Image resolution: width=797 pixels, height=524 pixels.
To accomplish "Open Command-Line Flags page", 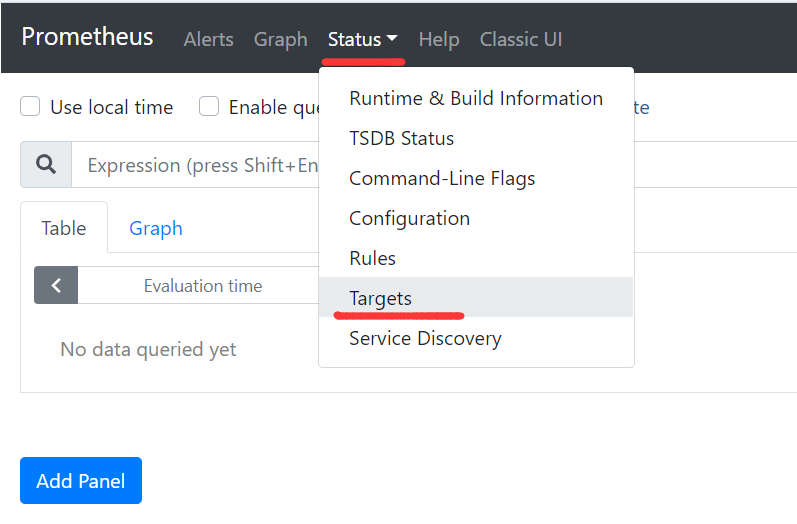I will [x=476, y=178].
